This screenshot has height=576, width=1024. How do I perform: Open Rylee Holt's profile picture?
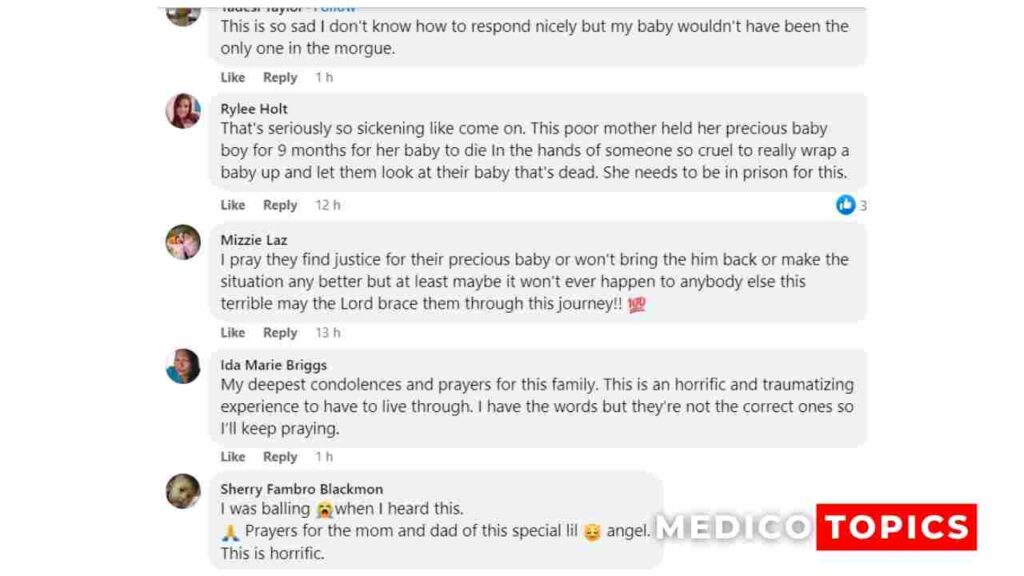(x=183, y=112)
